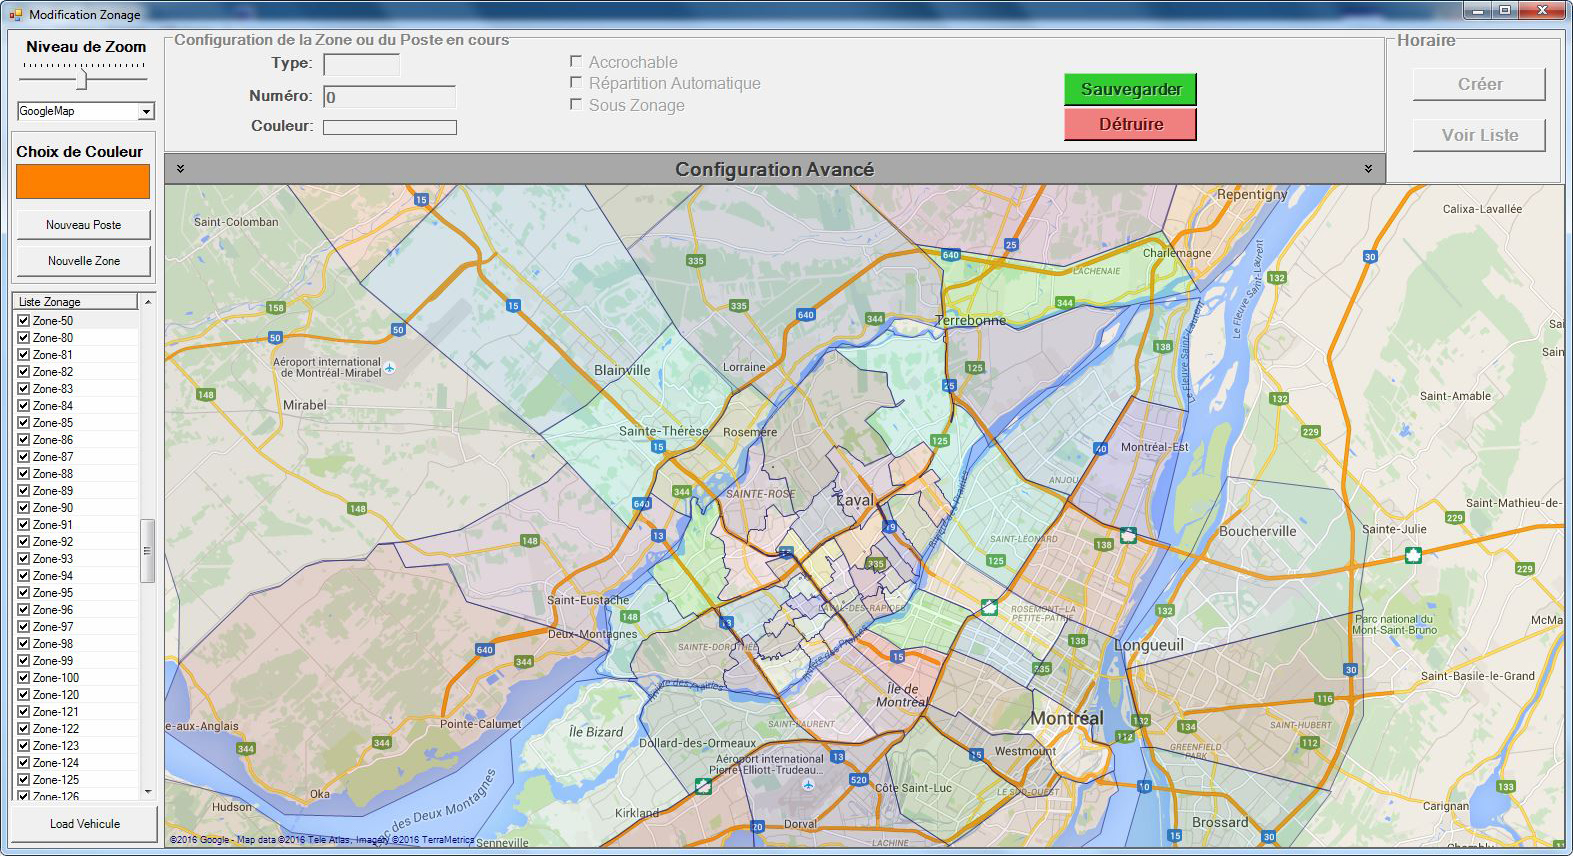The image size is (1573, 856).
Task: Click the Couleur field swatch
Action: click(x=390, y=127)
